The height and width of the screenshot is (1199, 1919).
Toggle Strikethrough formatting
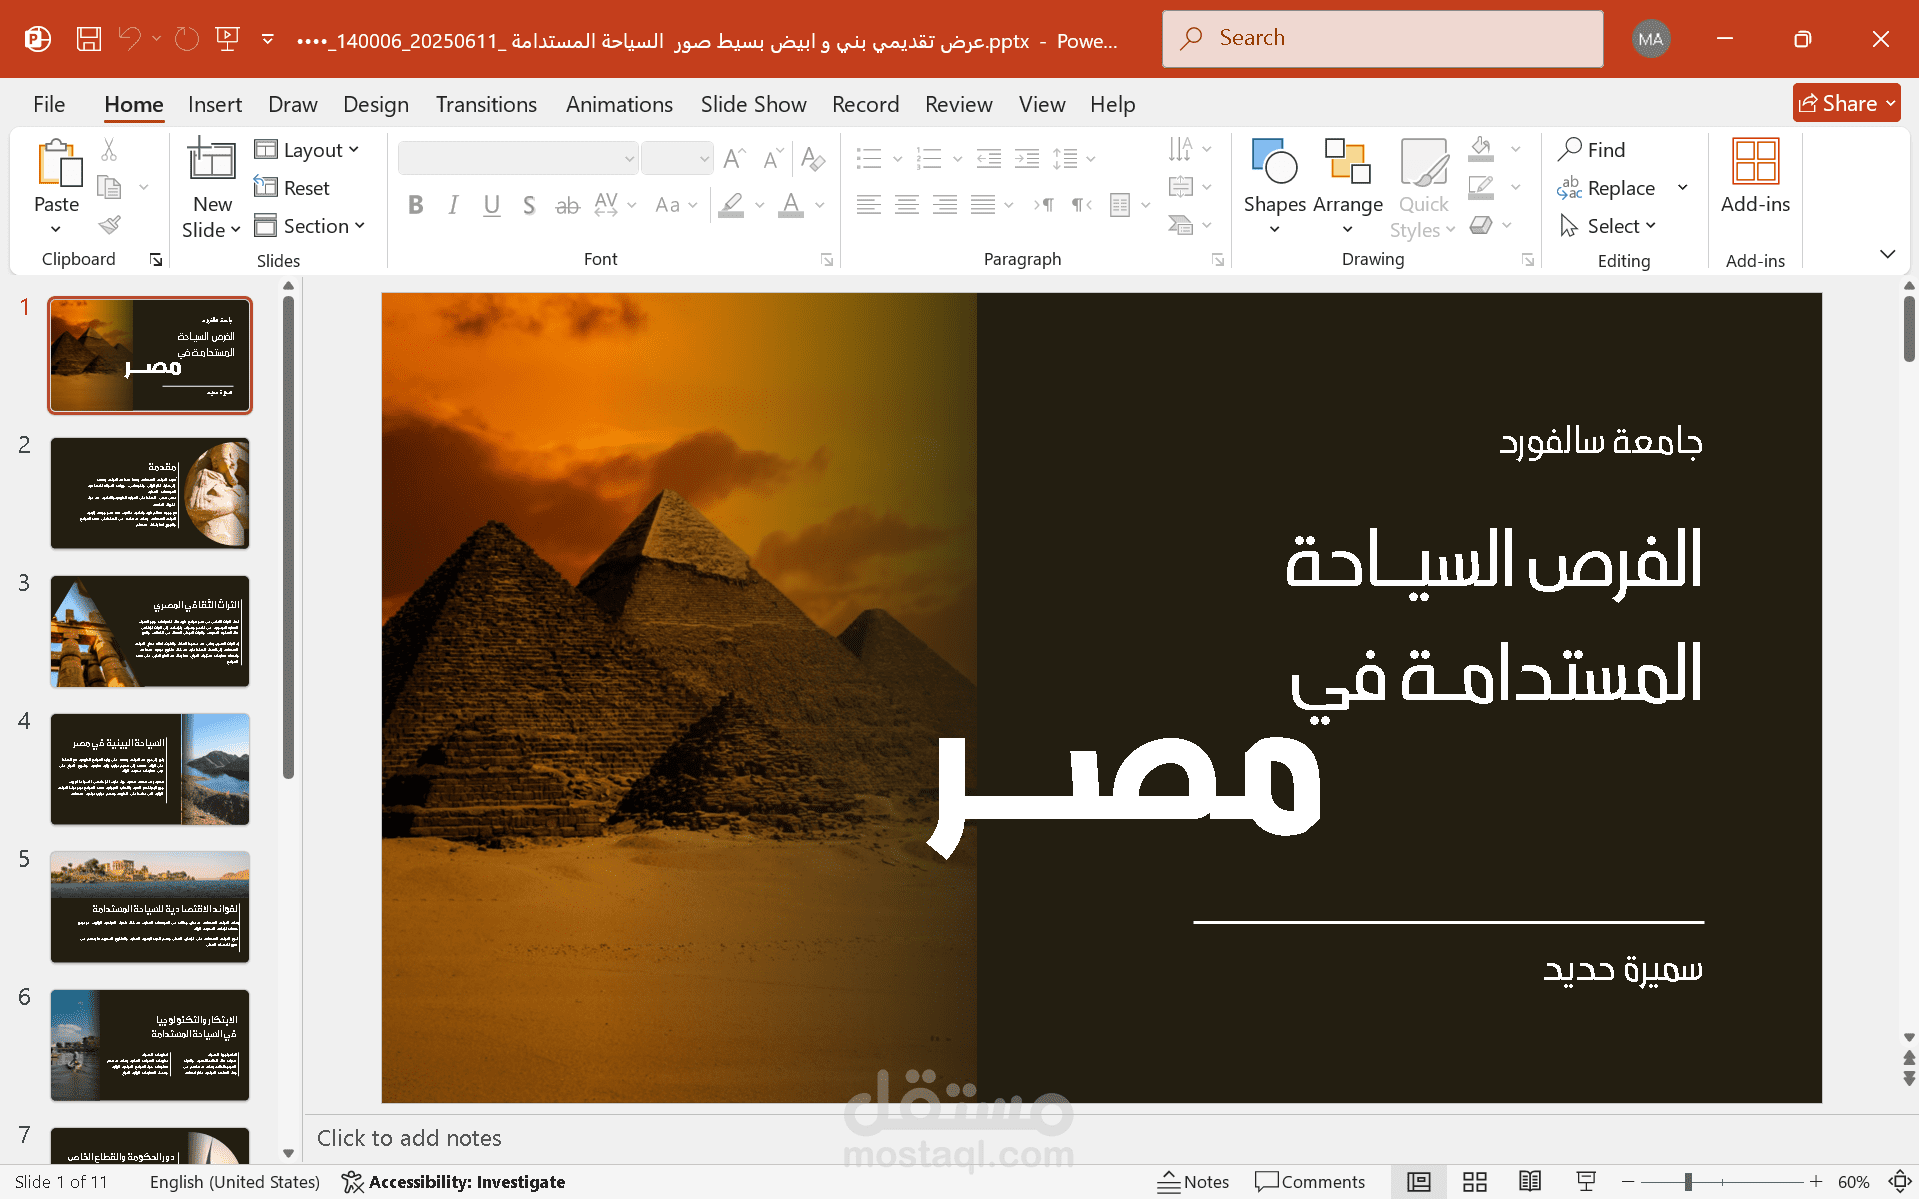(567, 205)
